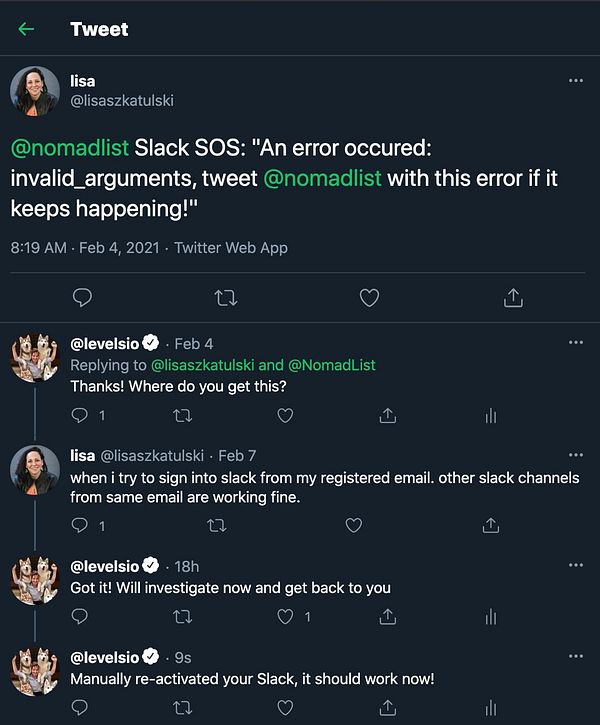Click the back arrow next to Tweet
Viewport: 600px width, 725px height.
click(26, 29)
